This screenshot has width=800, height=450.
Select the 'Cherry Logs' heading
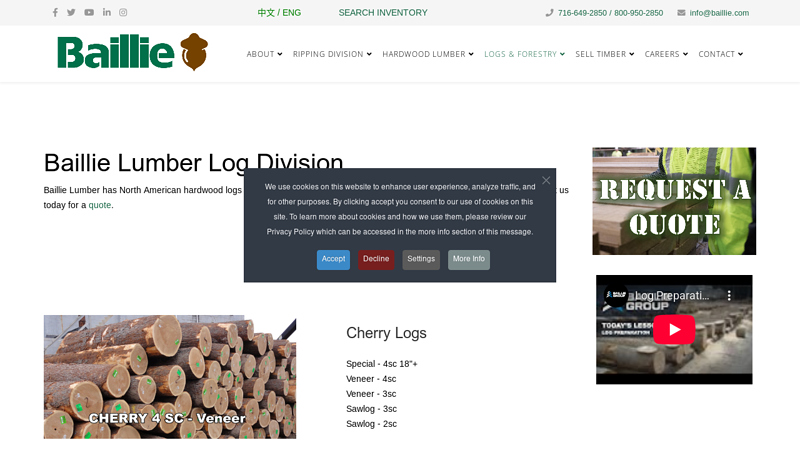coord(386,333)
